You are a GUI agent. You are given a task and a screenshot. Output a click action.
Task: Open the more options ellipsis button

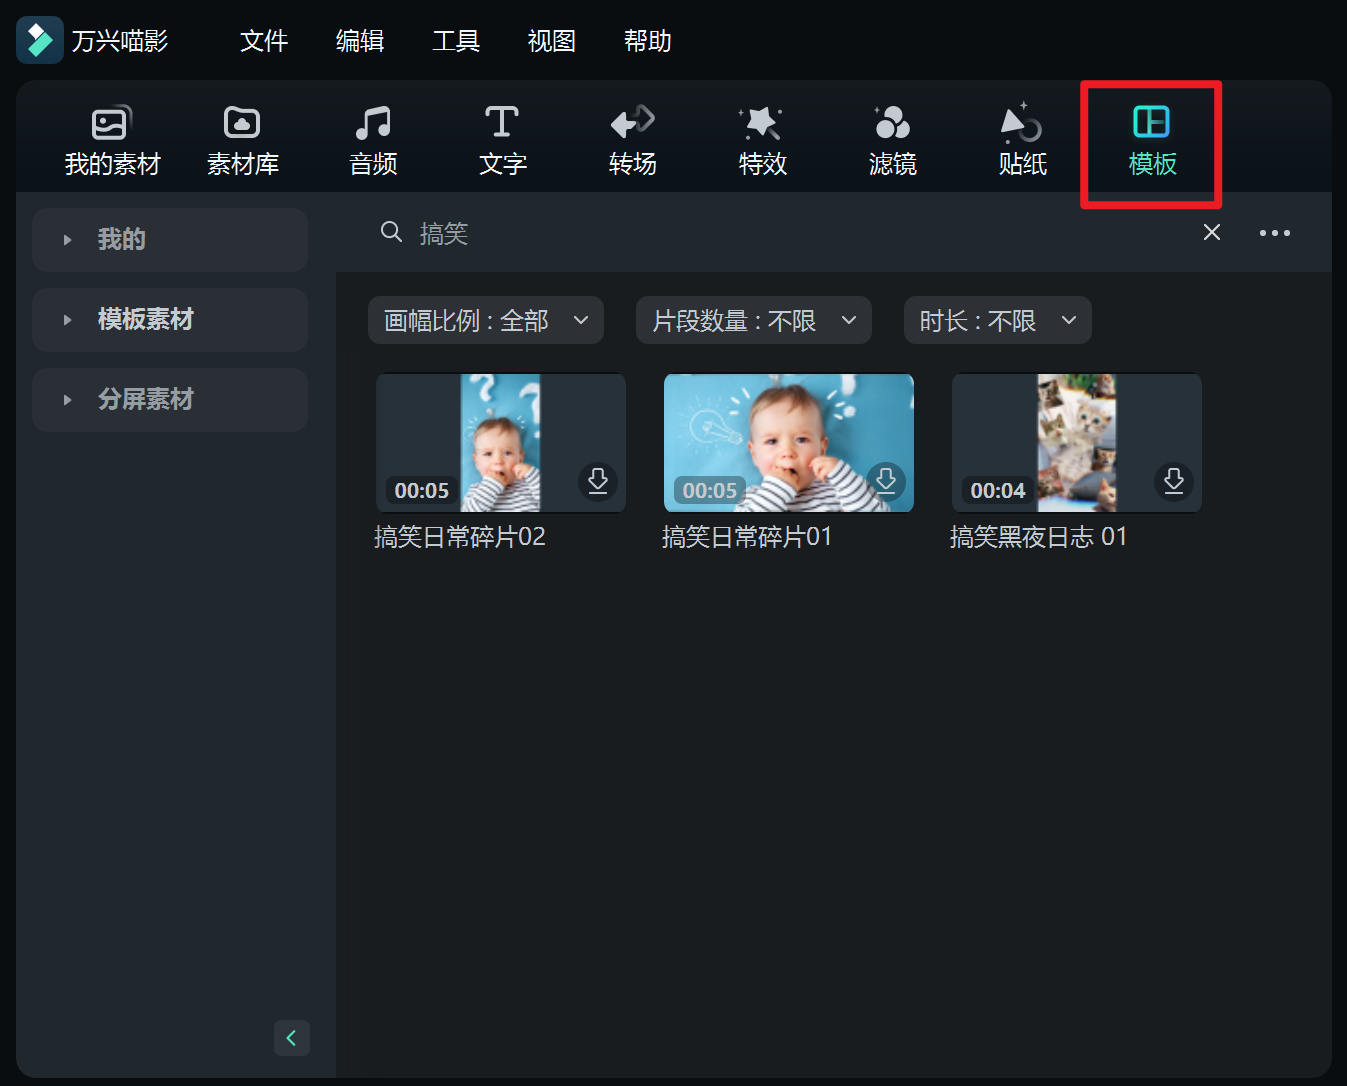1274,232
